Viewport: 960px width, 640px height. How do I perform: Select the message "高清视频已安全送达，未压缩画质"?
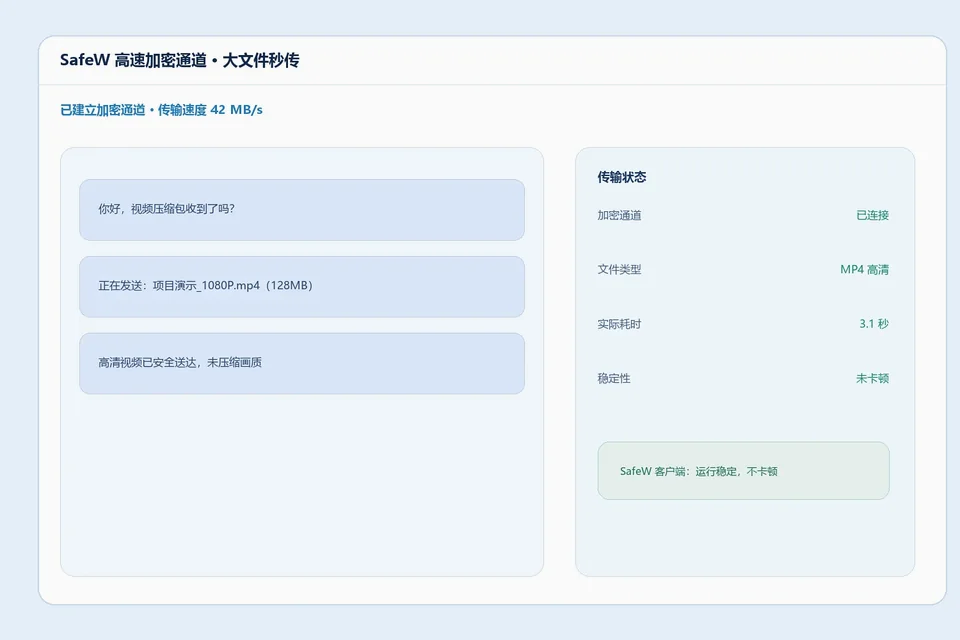[x=302, y=363]
